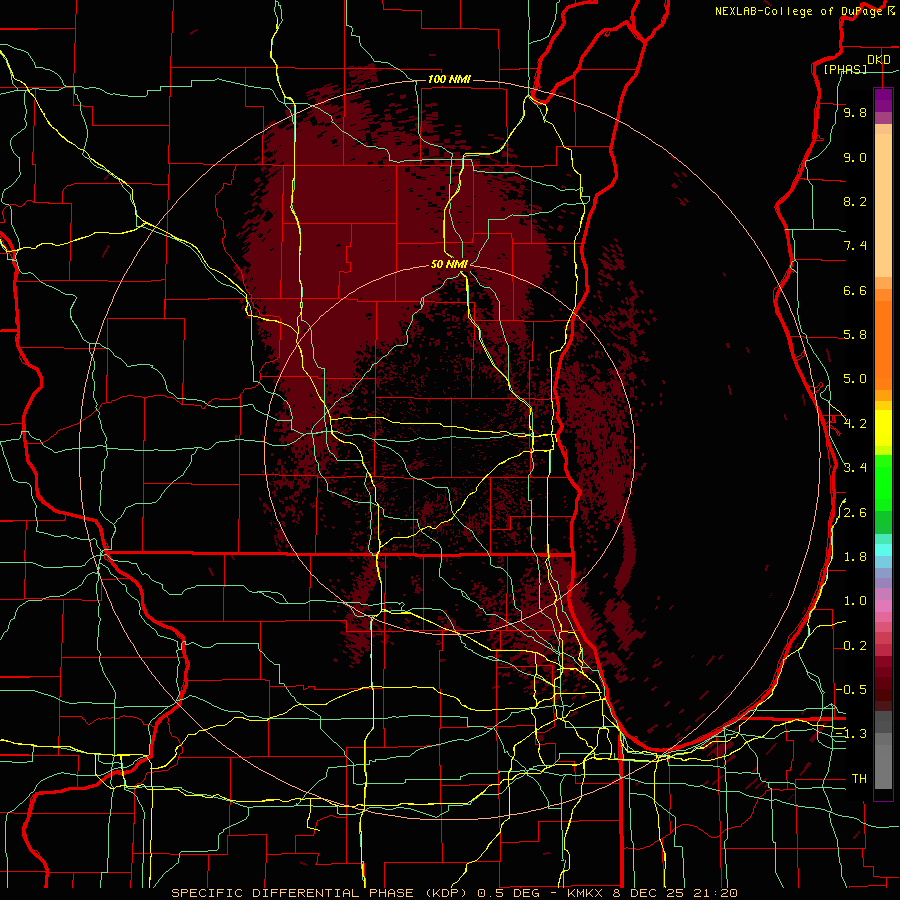Click the DKD legend heading
This screenshot has width=900, height=900.
click(879, 60)
